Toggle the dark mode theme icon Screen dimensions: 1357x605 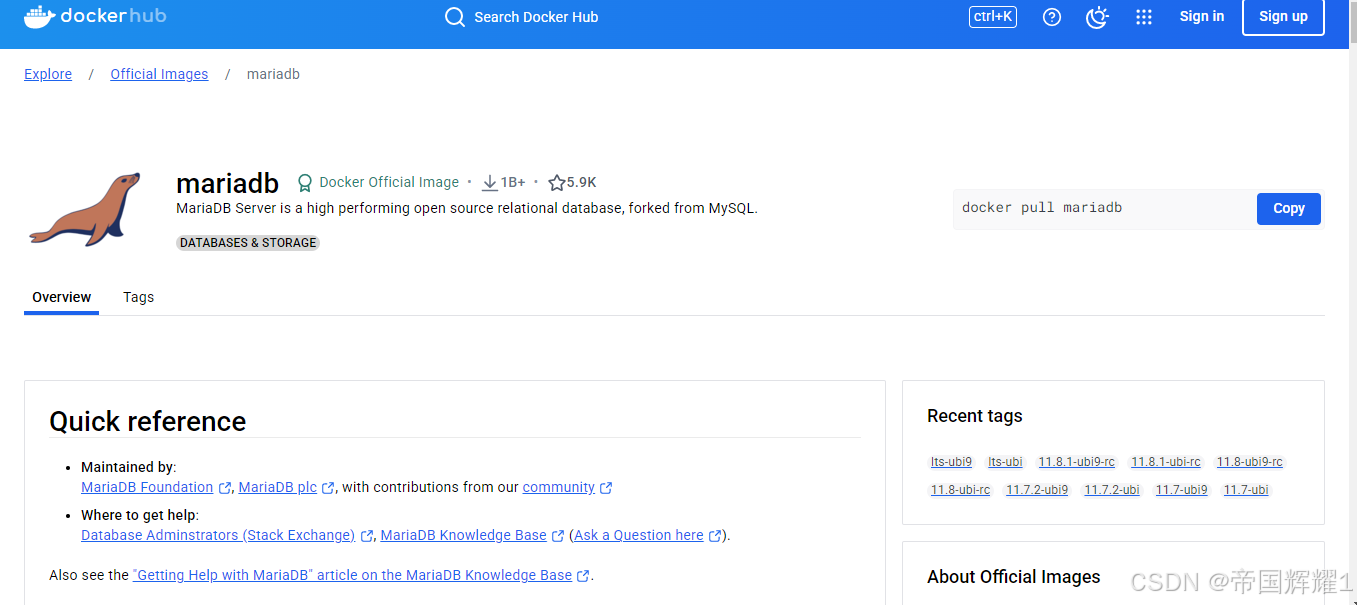click(x=1097, y=17)
